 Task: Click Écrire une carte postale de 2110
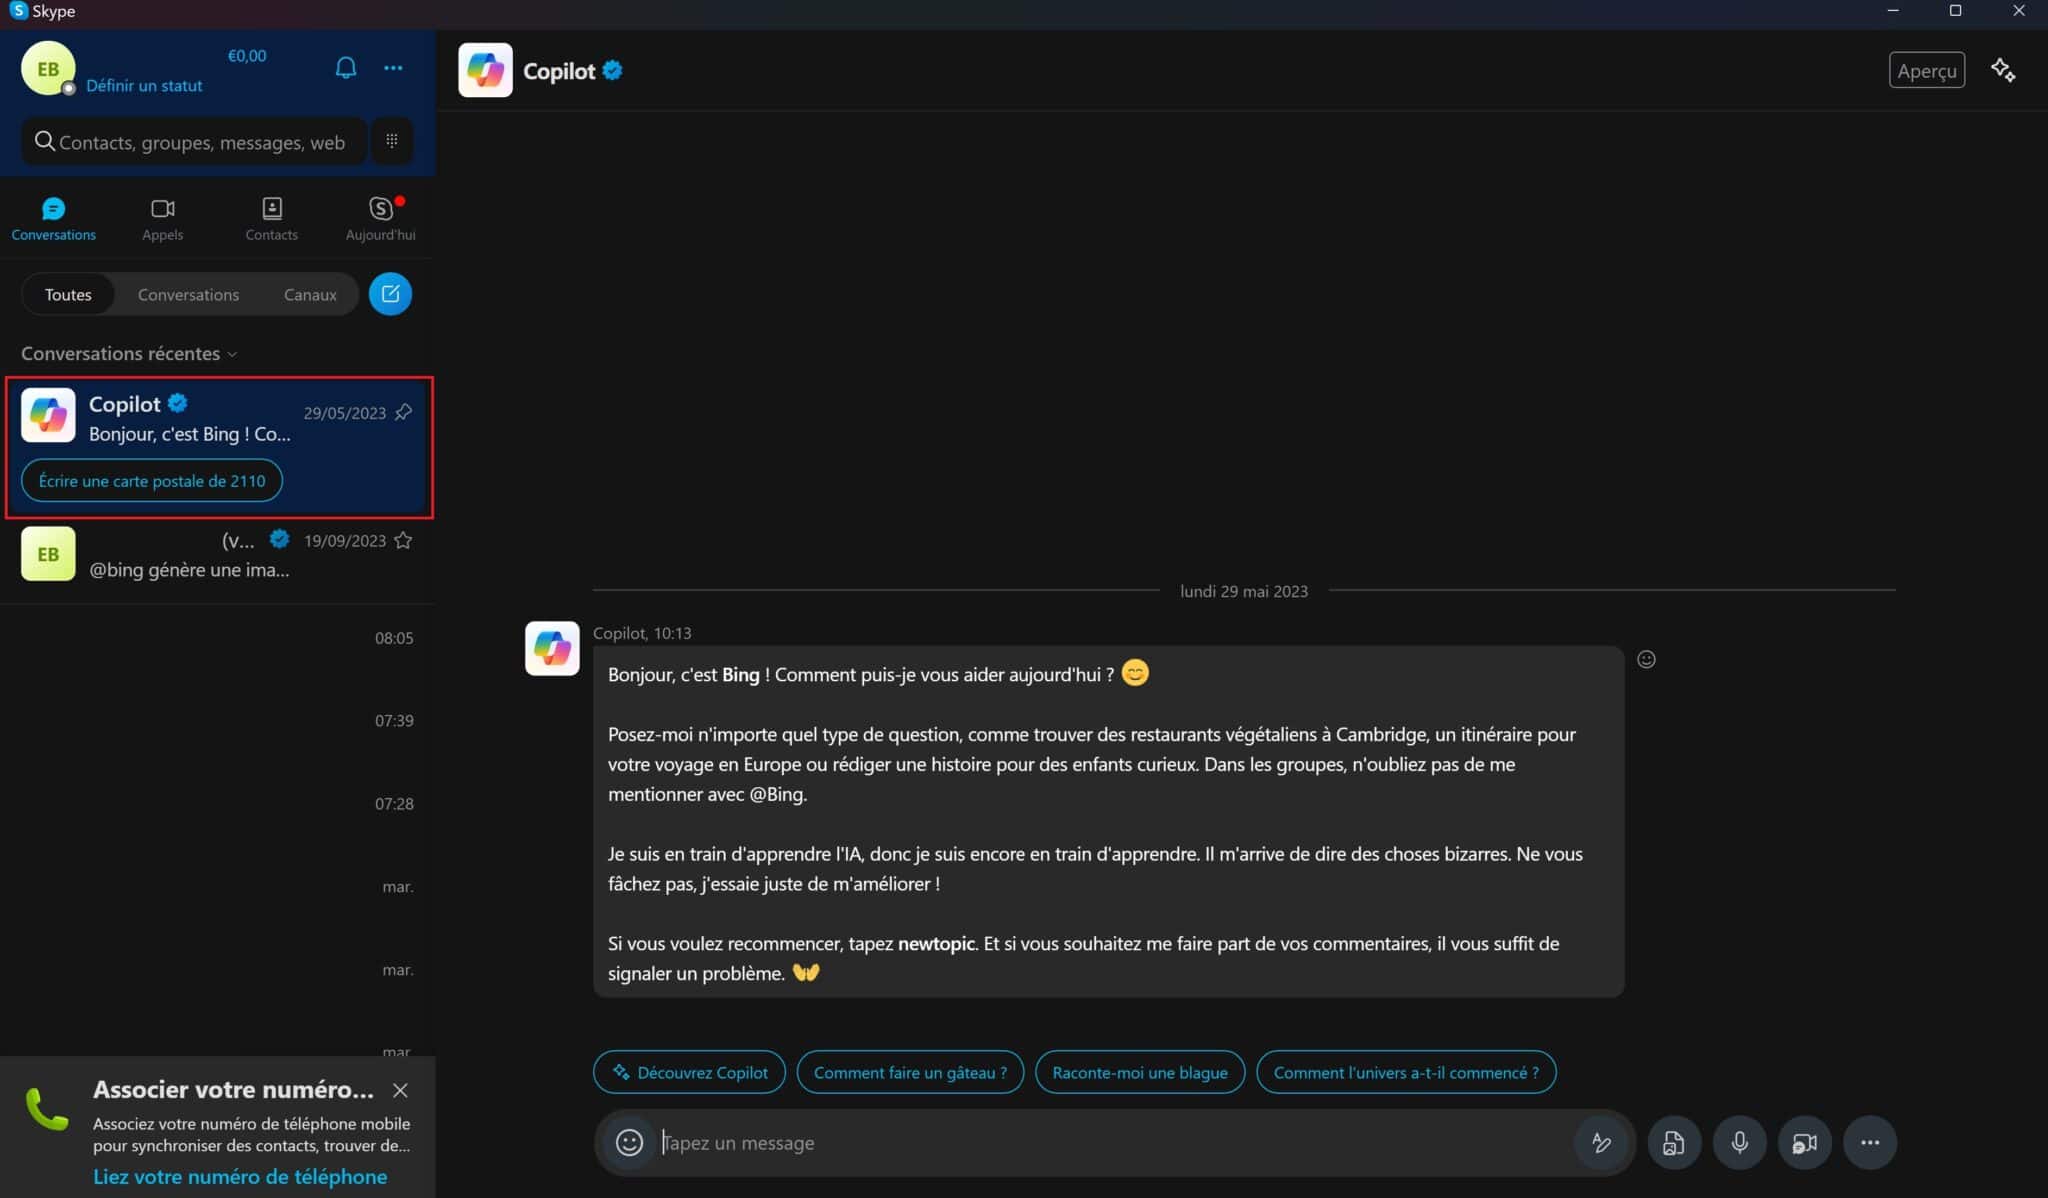click(x=152, y=480)
